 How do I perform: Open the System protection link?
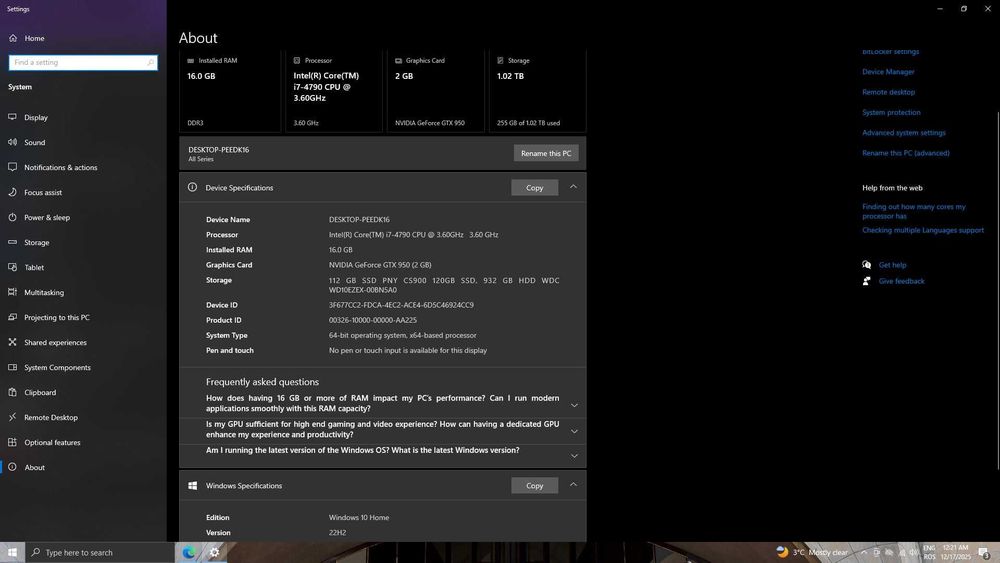tap(891, 113)
